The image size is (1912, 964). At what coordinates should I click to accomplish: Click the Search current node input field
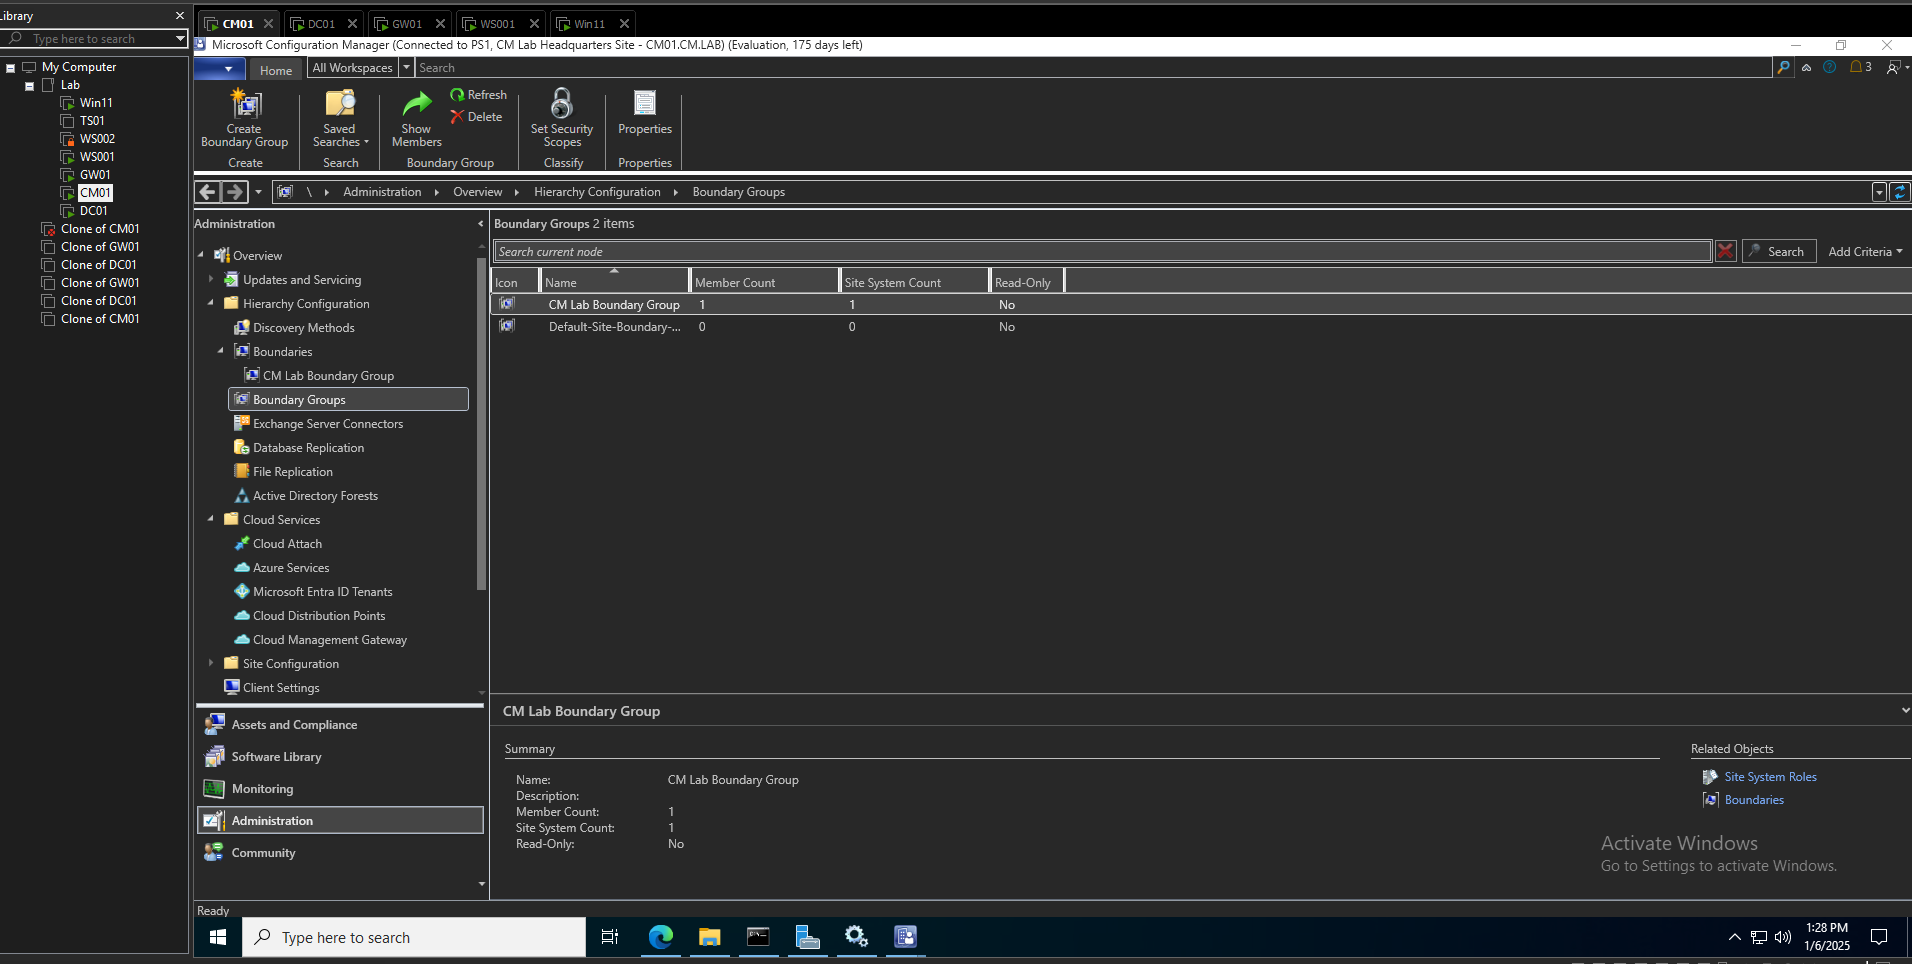tap(1102, 252)
